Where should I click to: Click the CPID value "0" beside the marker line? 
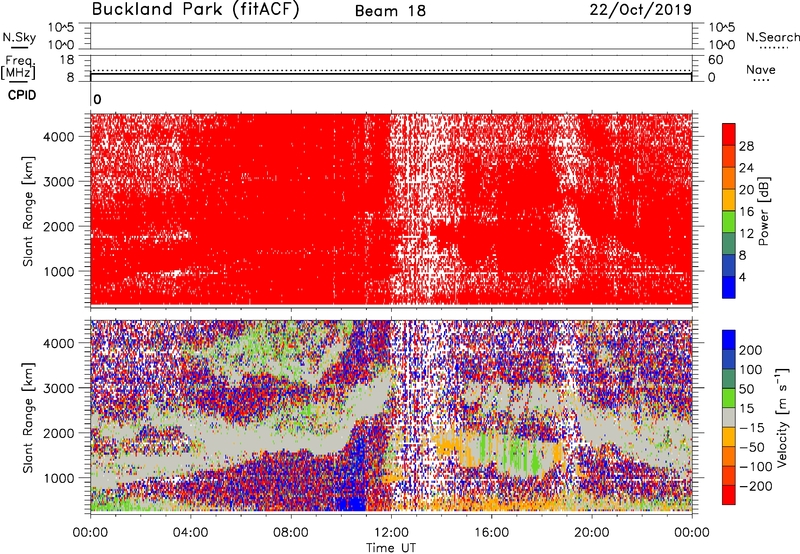97,99
